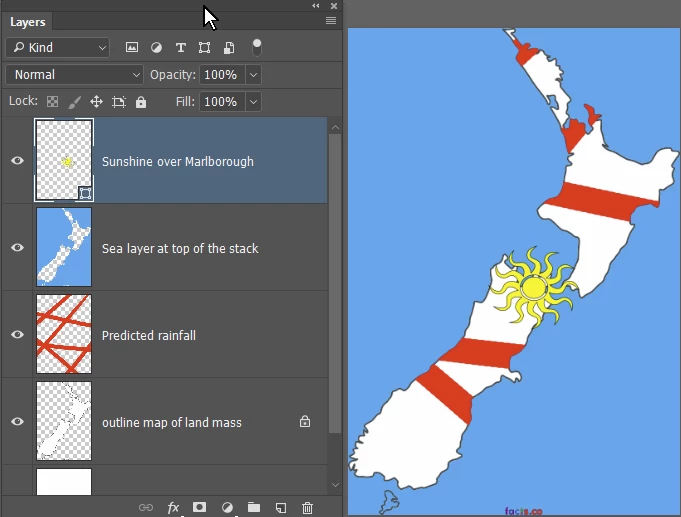Open Layers panel options menu
This screenshot has height=517, width=681.
pyautogui.click(x=331, y=20)
